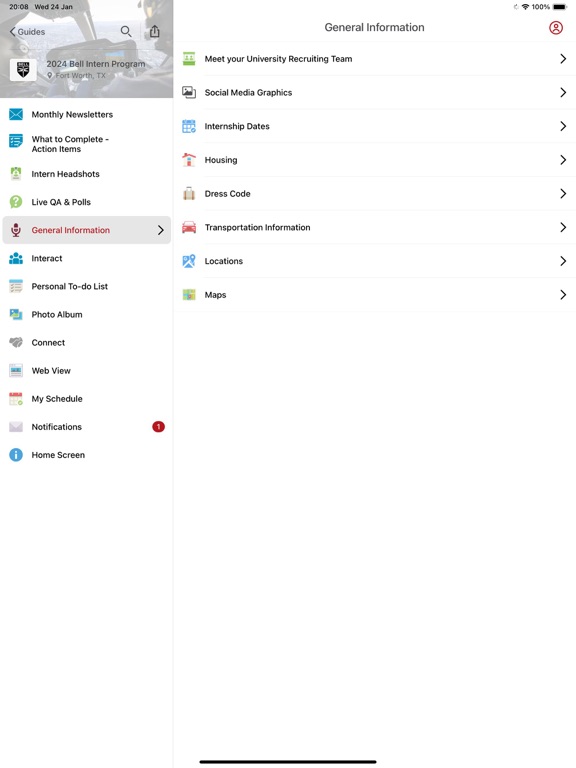Open the search magnifier icon
The width and height of the screenshot is (576, 768).
(126, 32)
